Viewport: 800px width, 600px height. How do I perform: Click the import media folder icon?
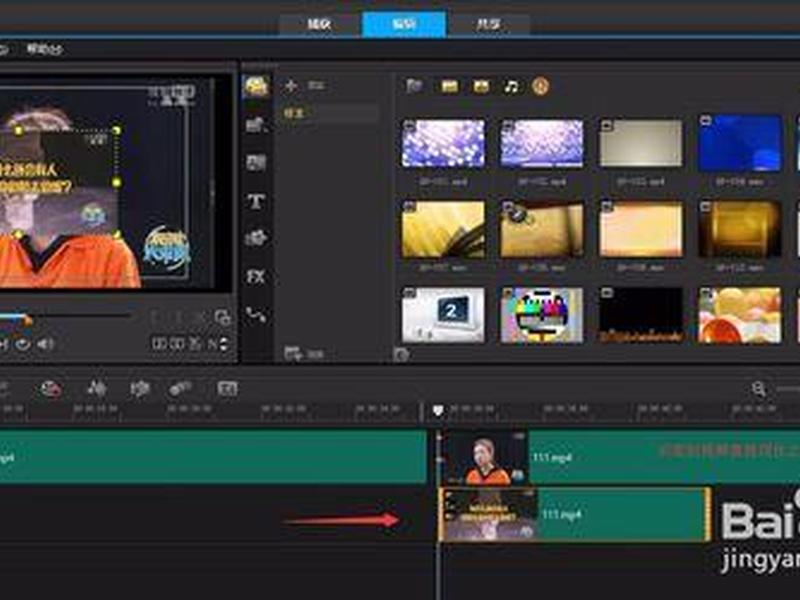coord(414,86)
